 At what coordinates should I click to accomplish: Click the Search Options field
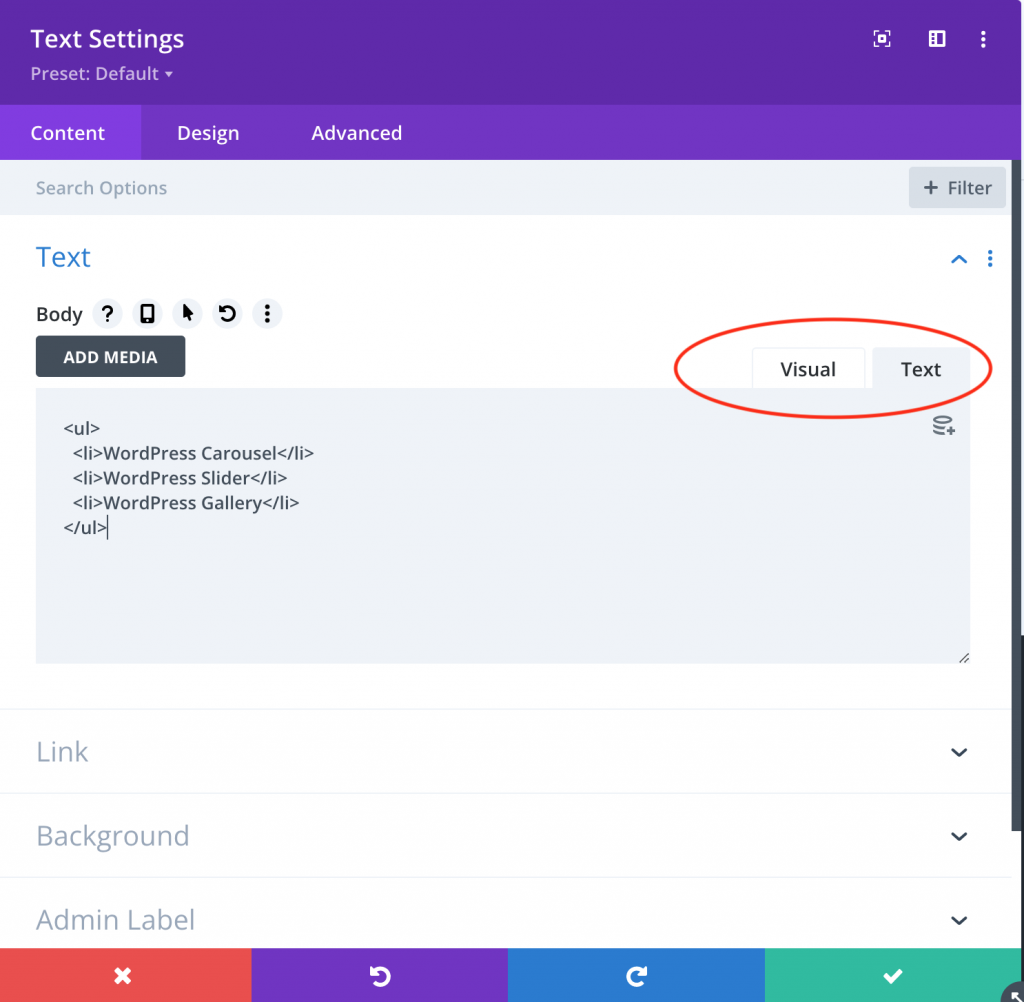[x=101, y=188]
